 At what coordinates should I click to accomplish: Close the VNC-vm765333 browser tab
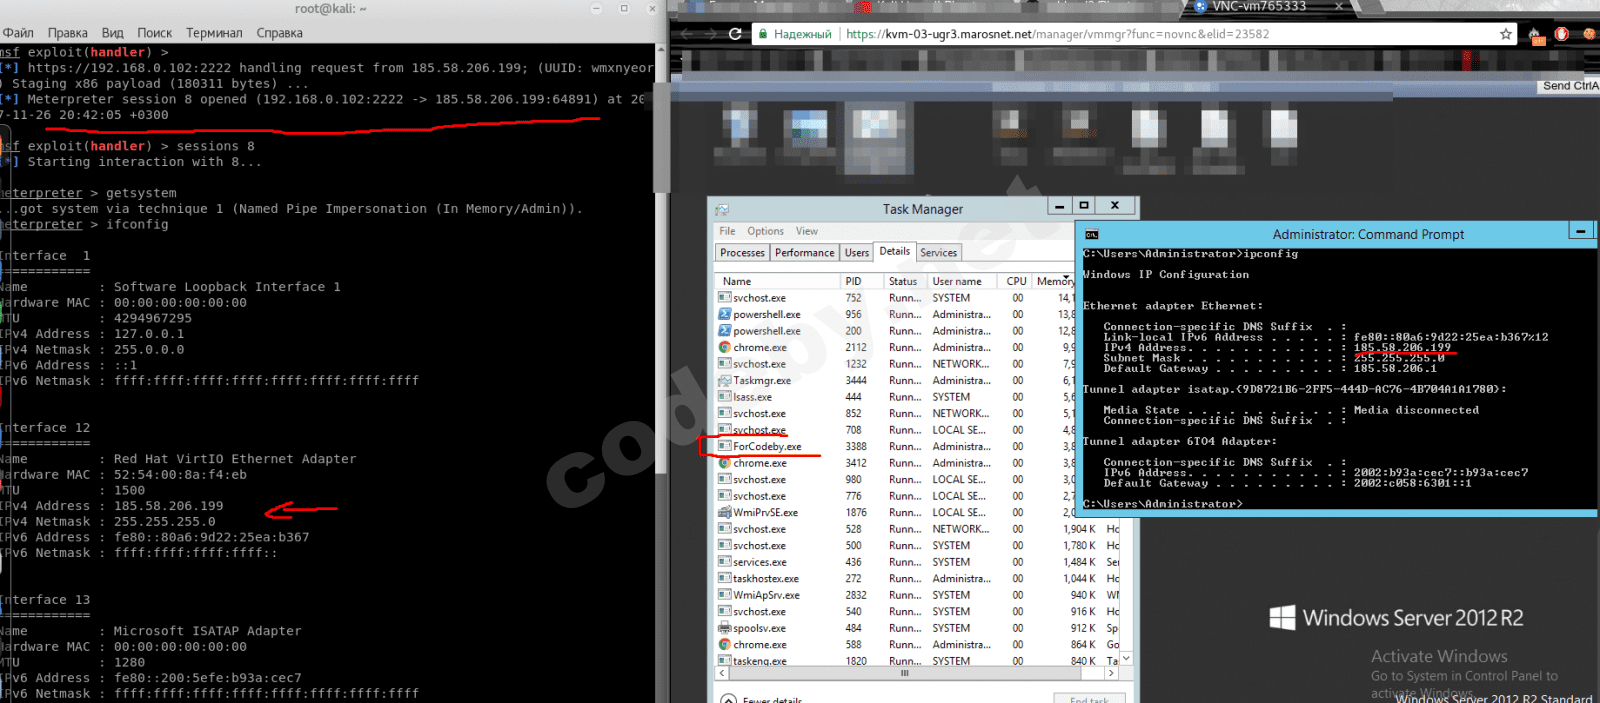1340,6
